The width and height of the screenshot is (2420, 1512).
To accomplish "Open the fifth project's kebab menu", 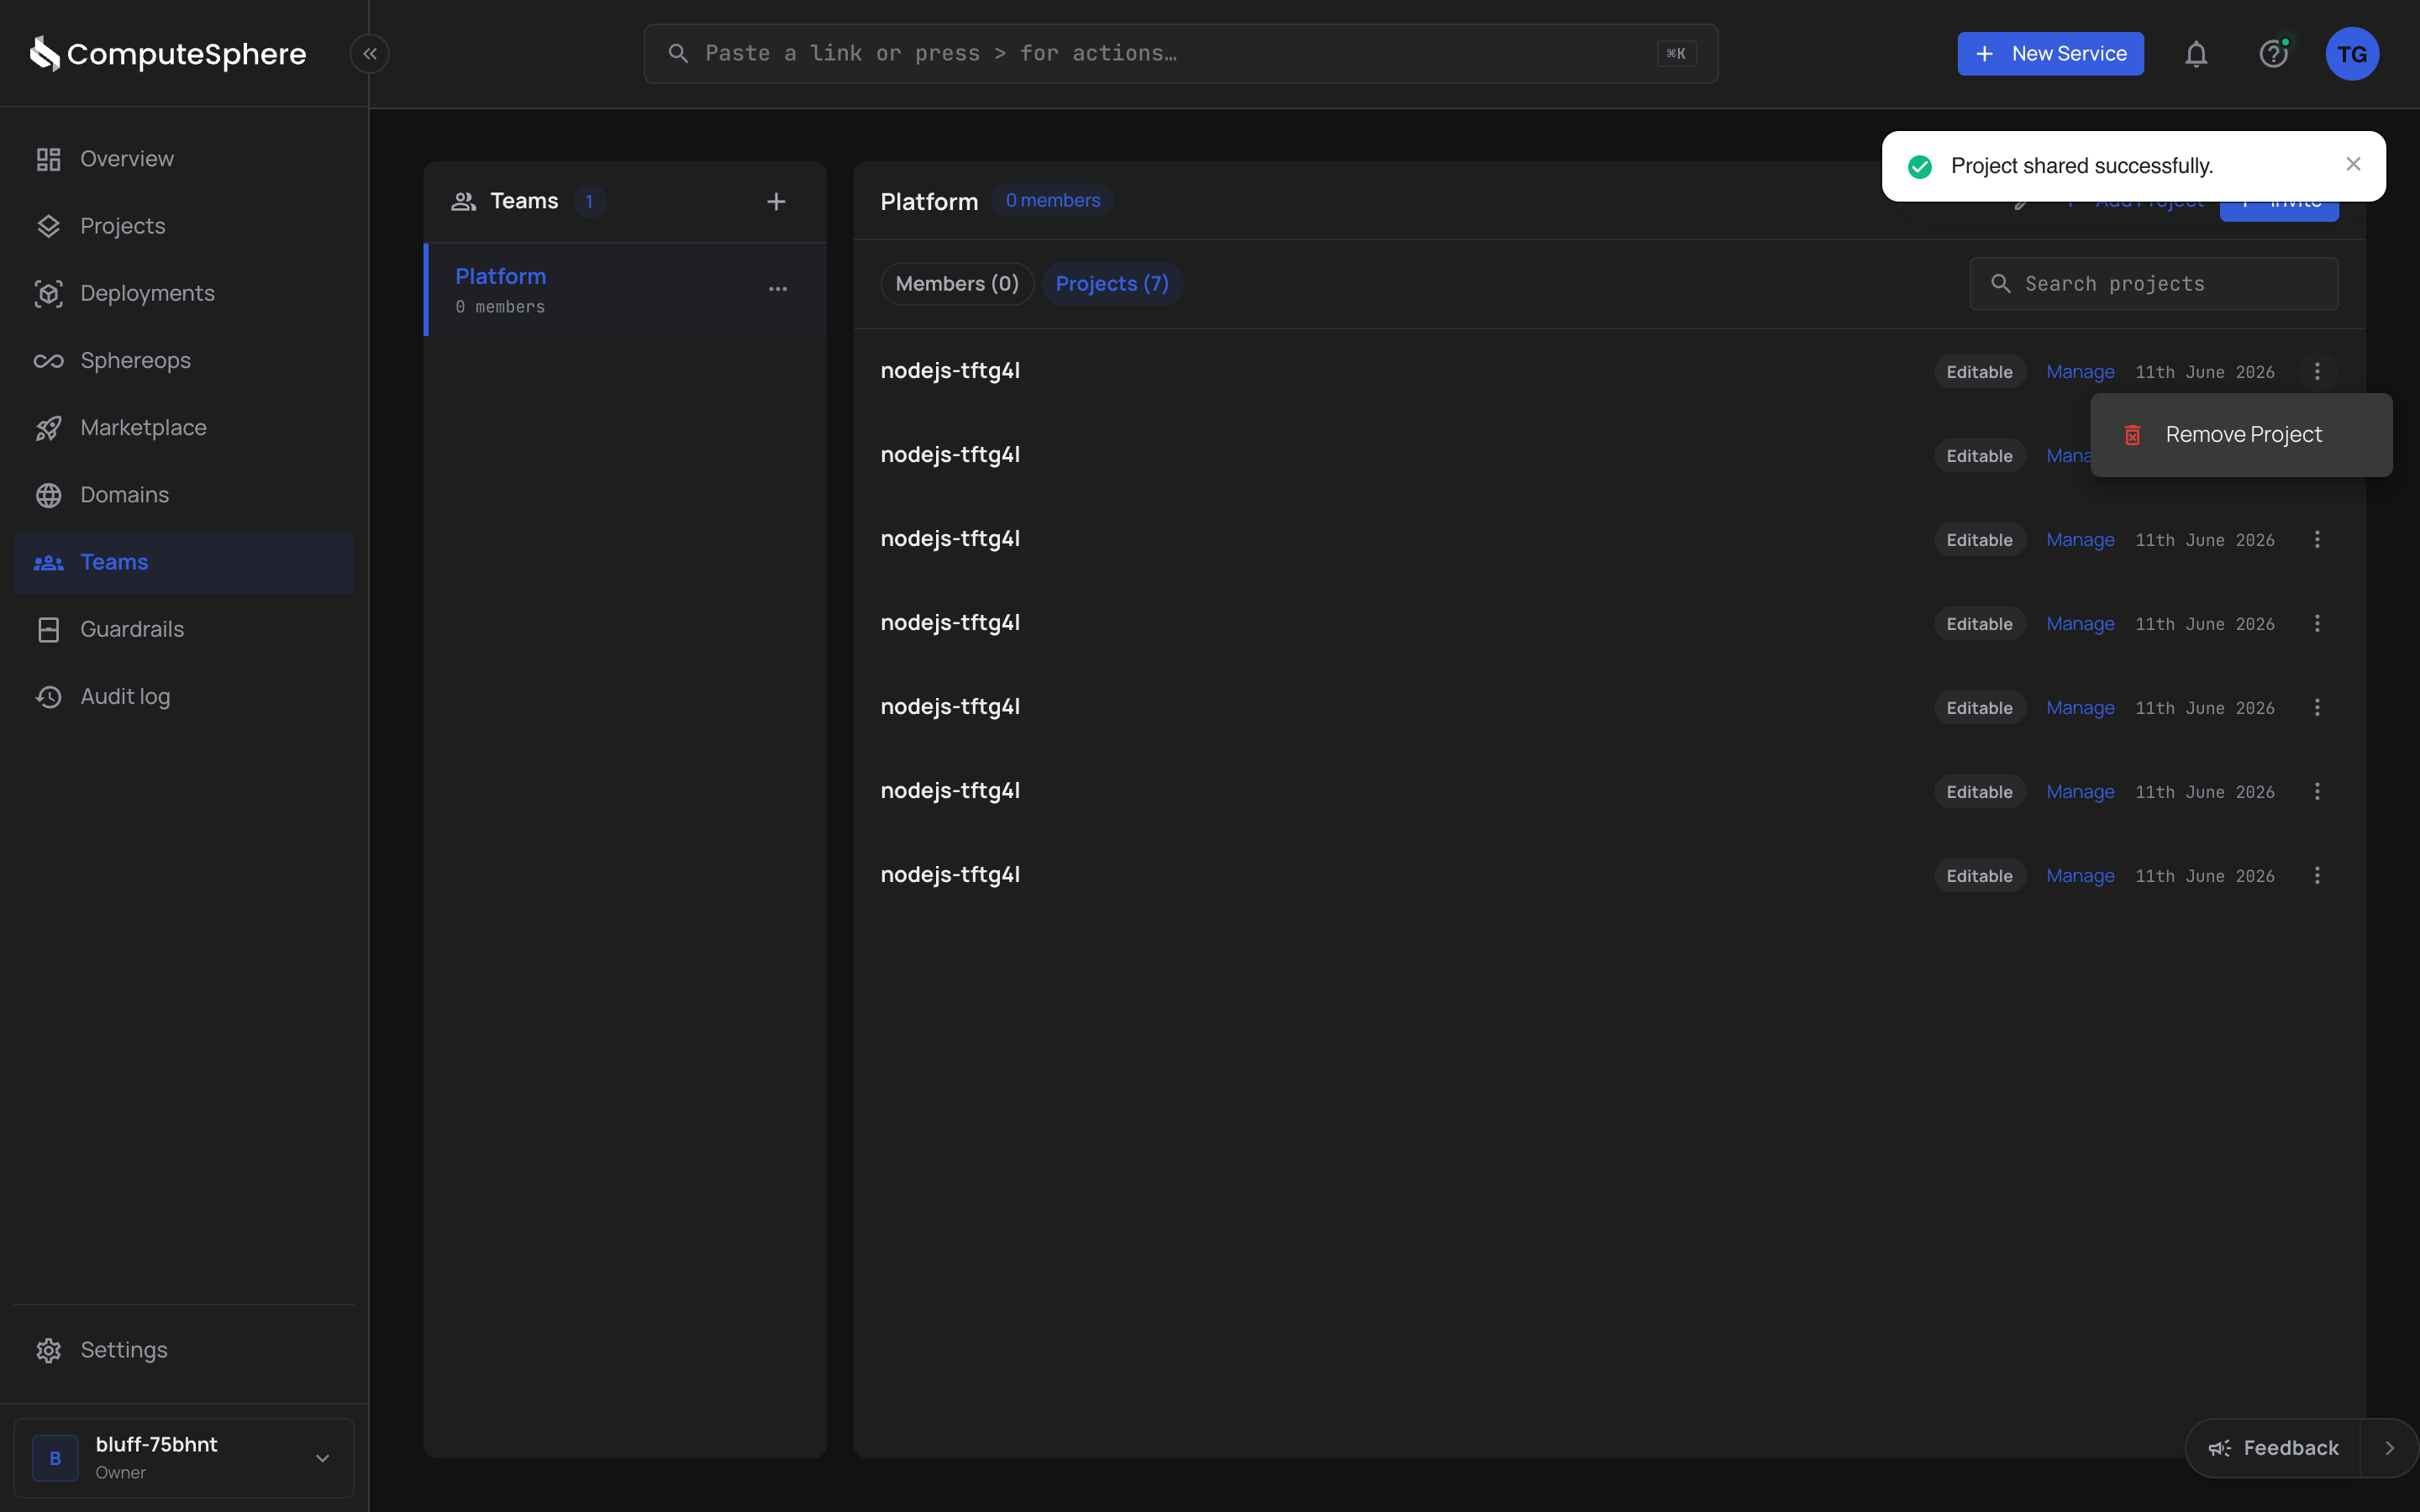I will [2317, 708].
